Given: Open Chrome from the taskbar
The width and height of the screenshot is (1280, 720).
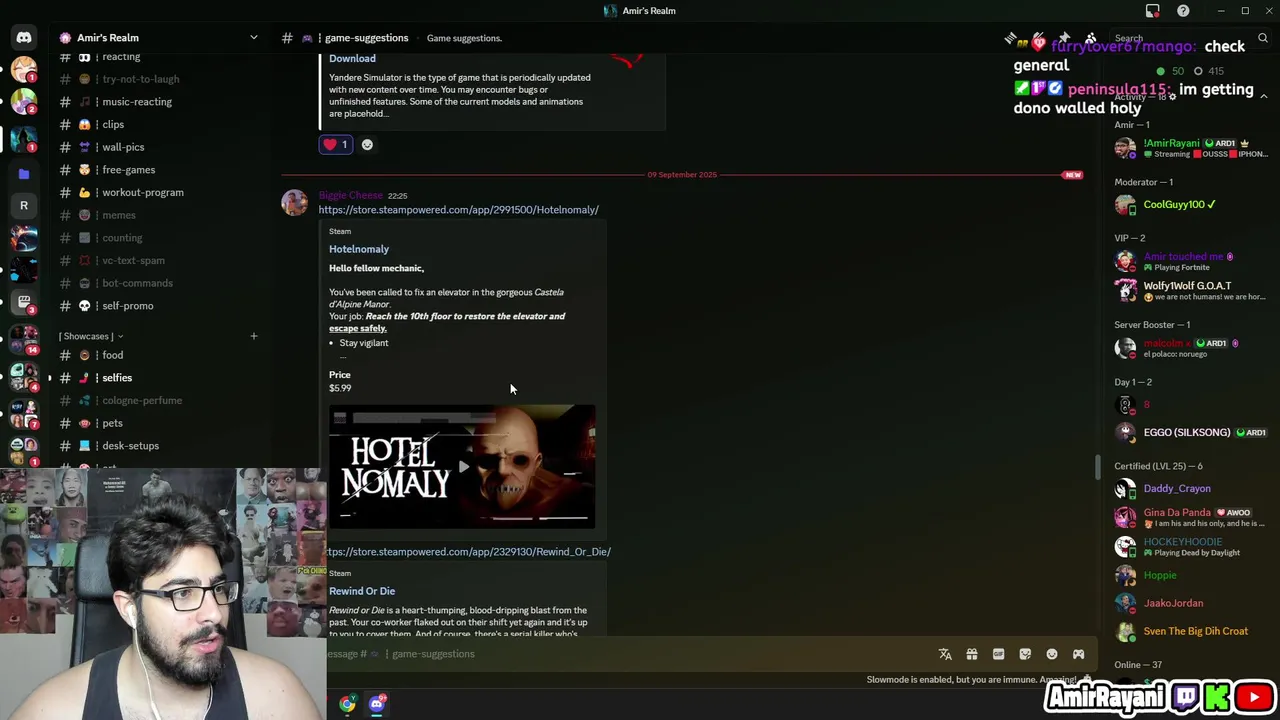Looking at the screenshot, I should [x=347, y=704].
